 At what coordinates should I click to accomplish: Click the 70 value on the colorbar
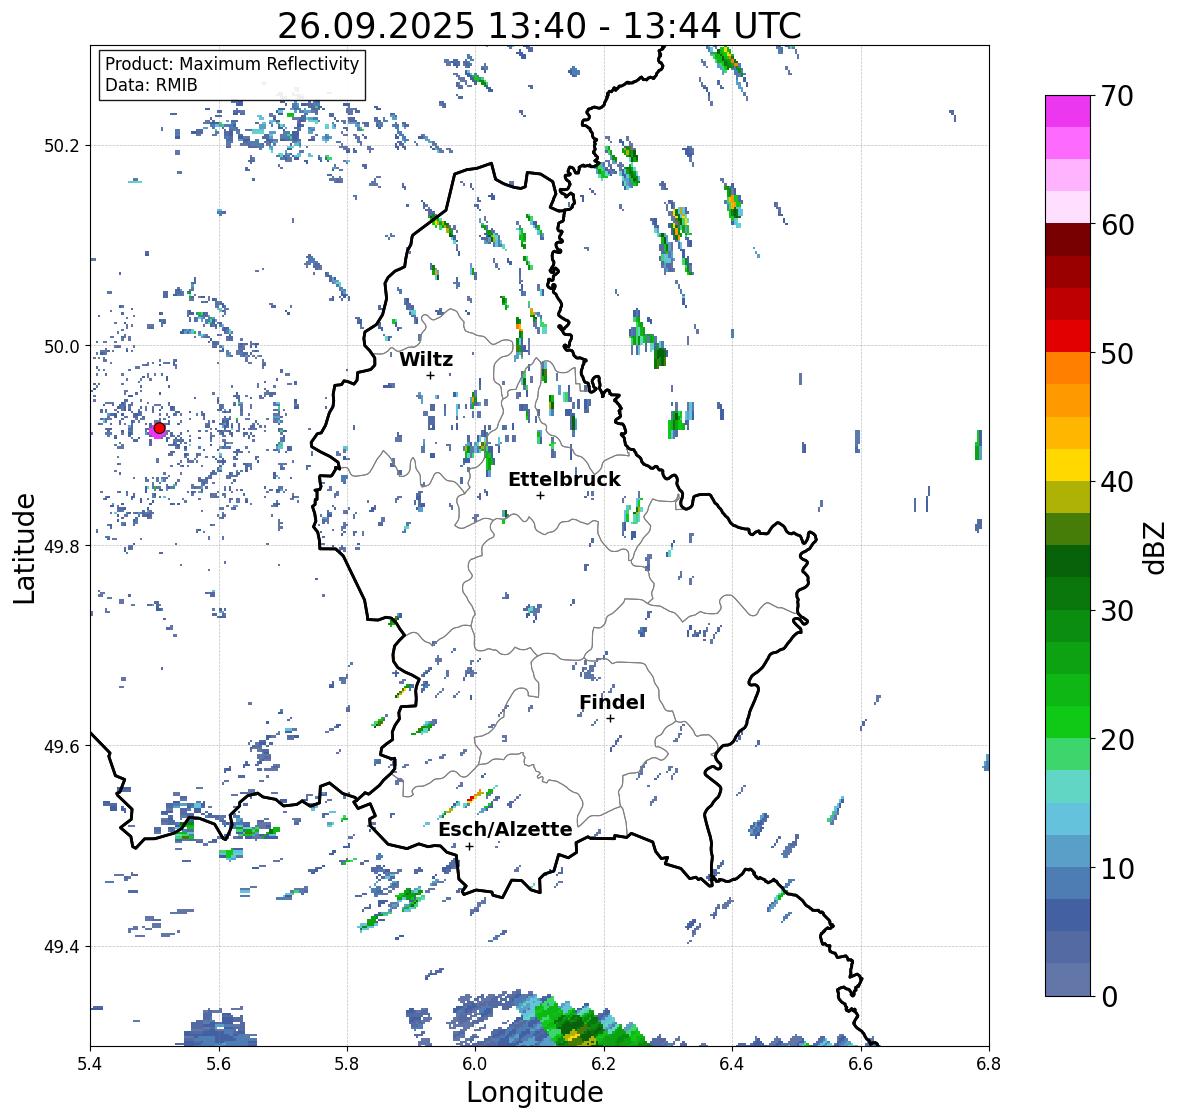point(1117,96)
